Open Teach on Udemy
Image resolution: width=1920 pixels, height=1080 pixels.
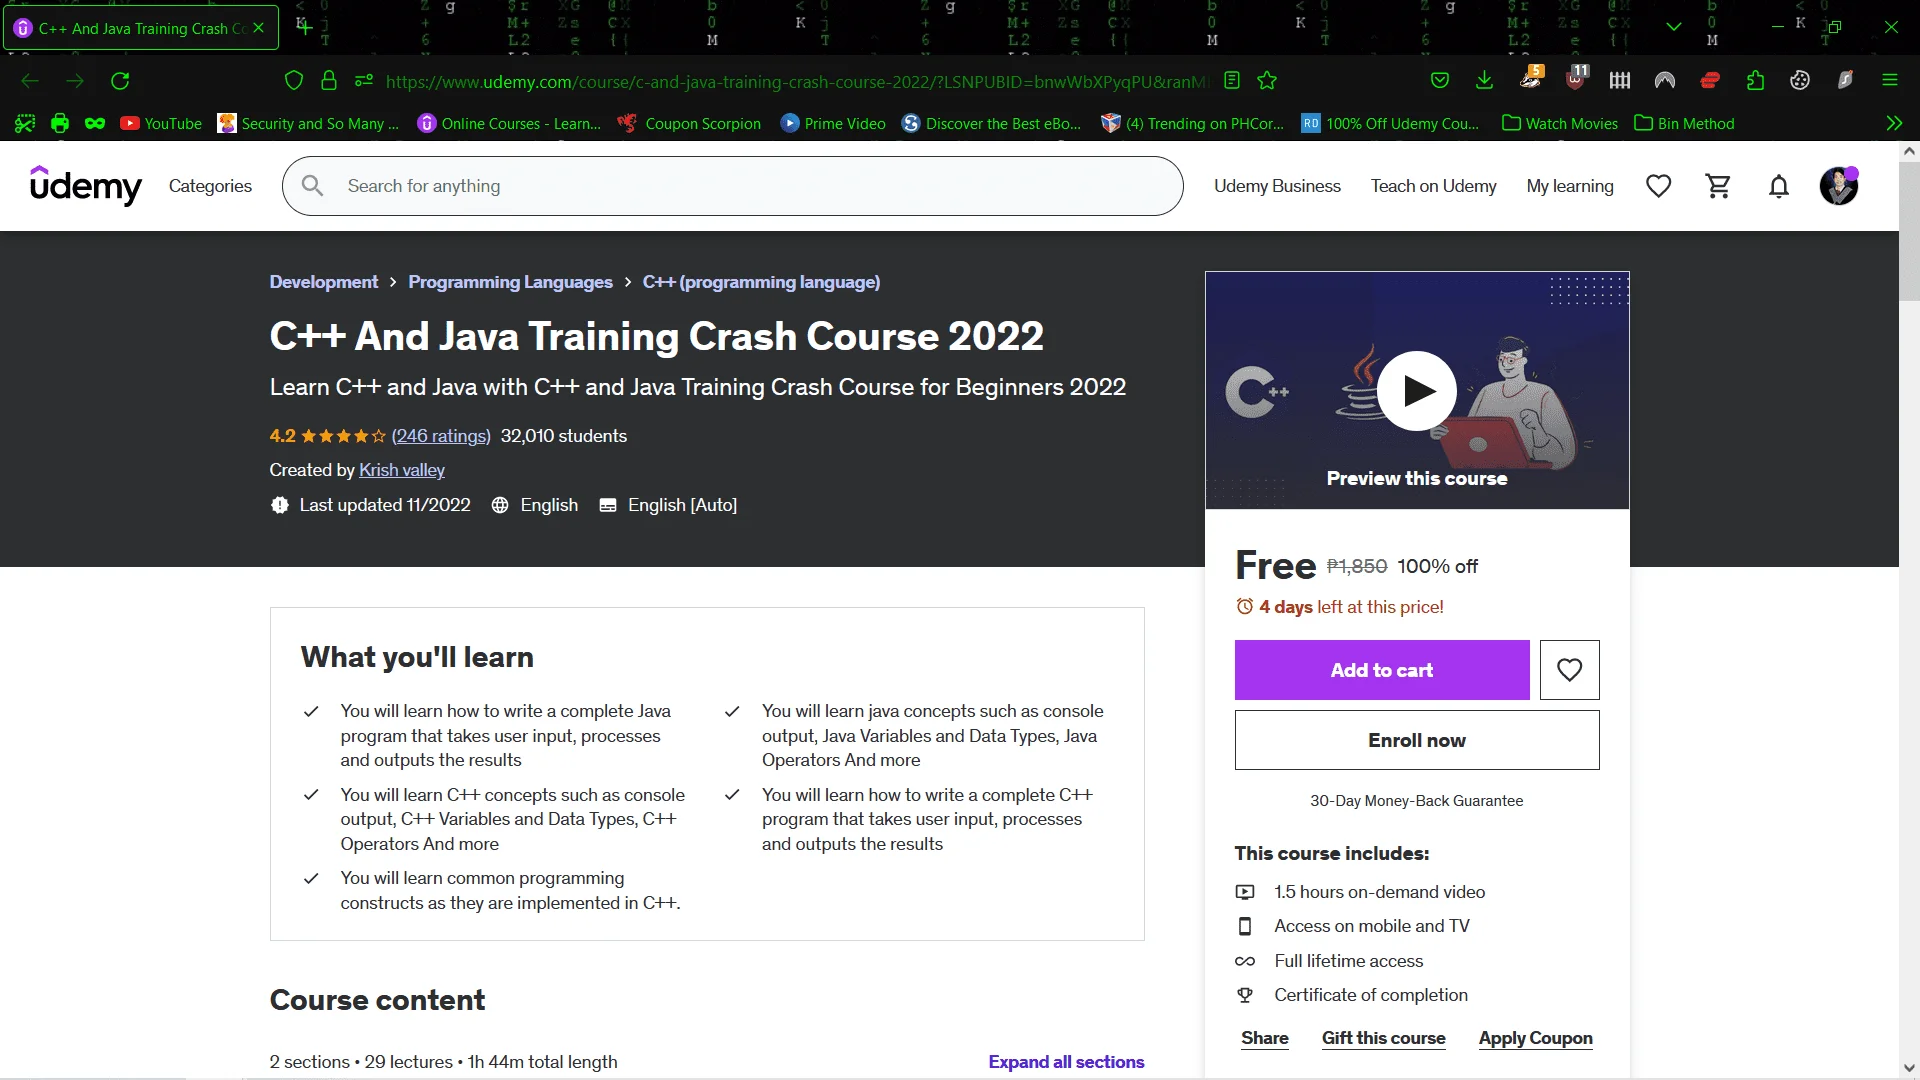(1433, 186)
